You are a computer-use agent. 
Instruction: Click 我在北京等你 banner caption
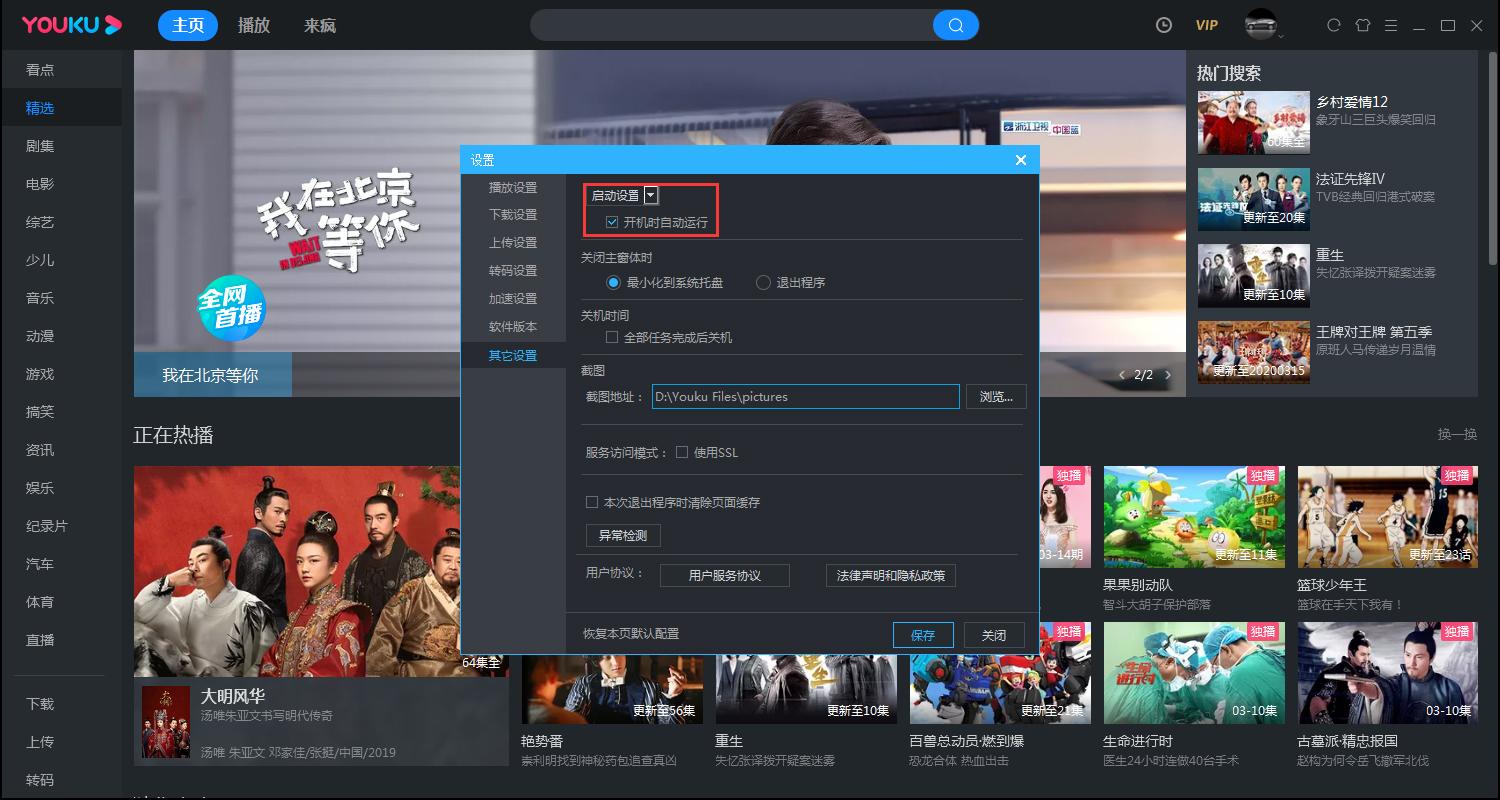coord(210,376)
